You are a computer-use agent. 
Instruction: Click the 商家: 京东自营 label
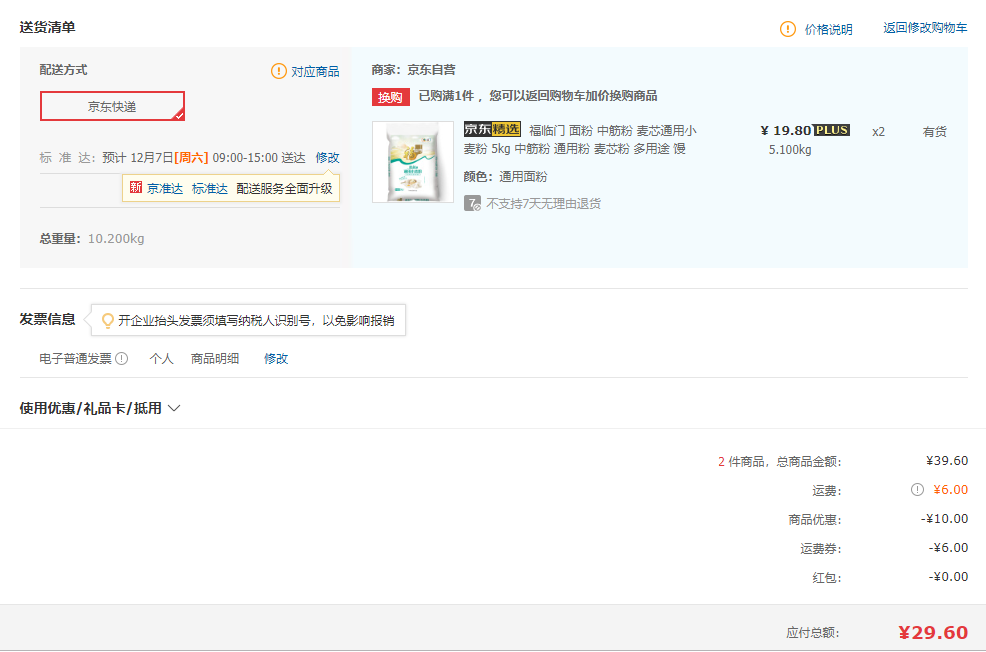(x=413, y=70)
